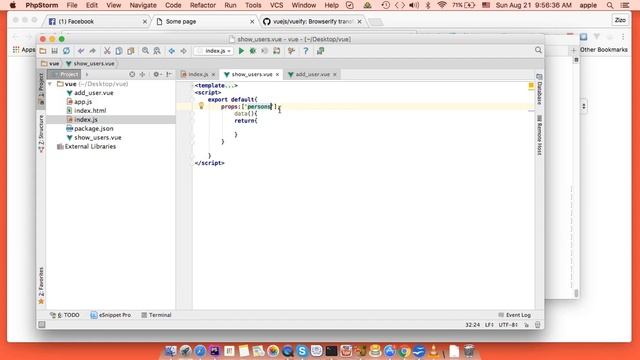Click the UTF-8 encoding in the status bar
The height and width of the screenshot is (360, 640).
508,325
